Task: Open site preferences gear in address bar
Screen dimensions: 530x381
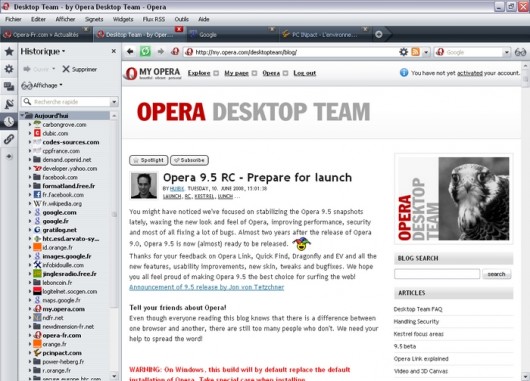Action: 404,52
